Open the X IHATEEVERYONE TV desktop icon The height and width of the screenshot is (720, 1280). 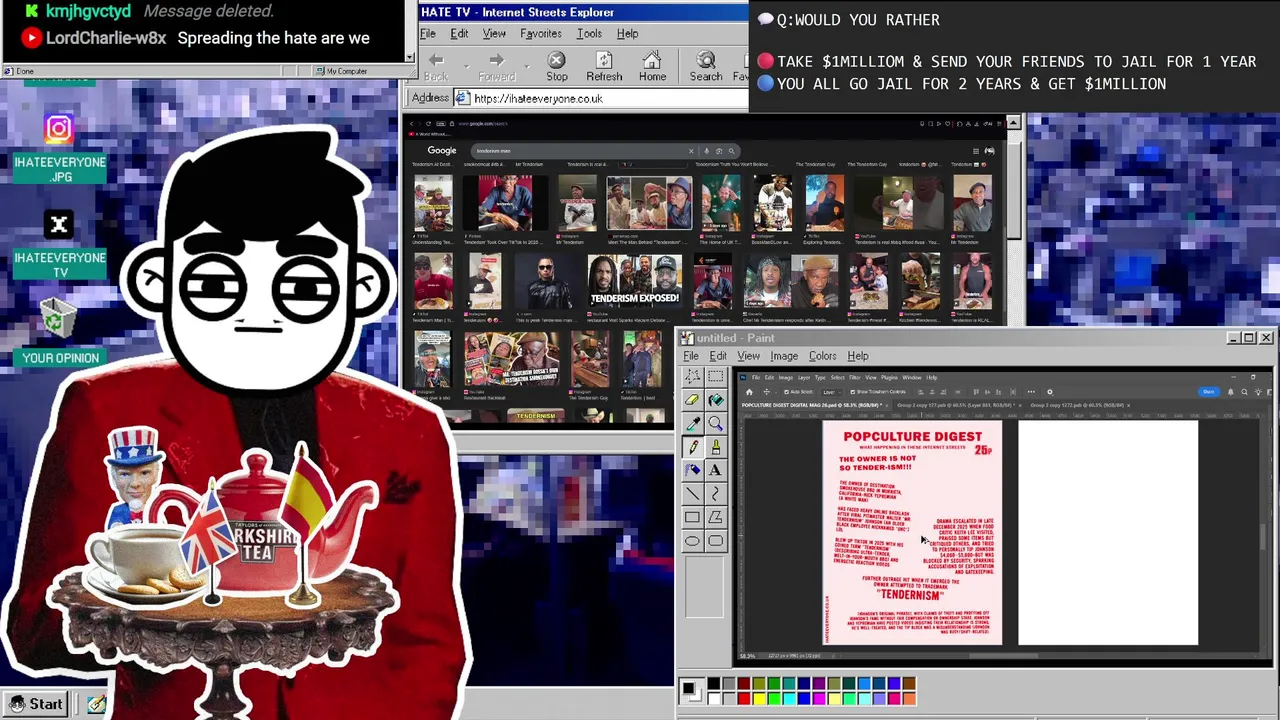pos(59,244)
